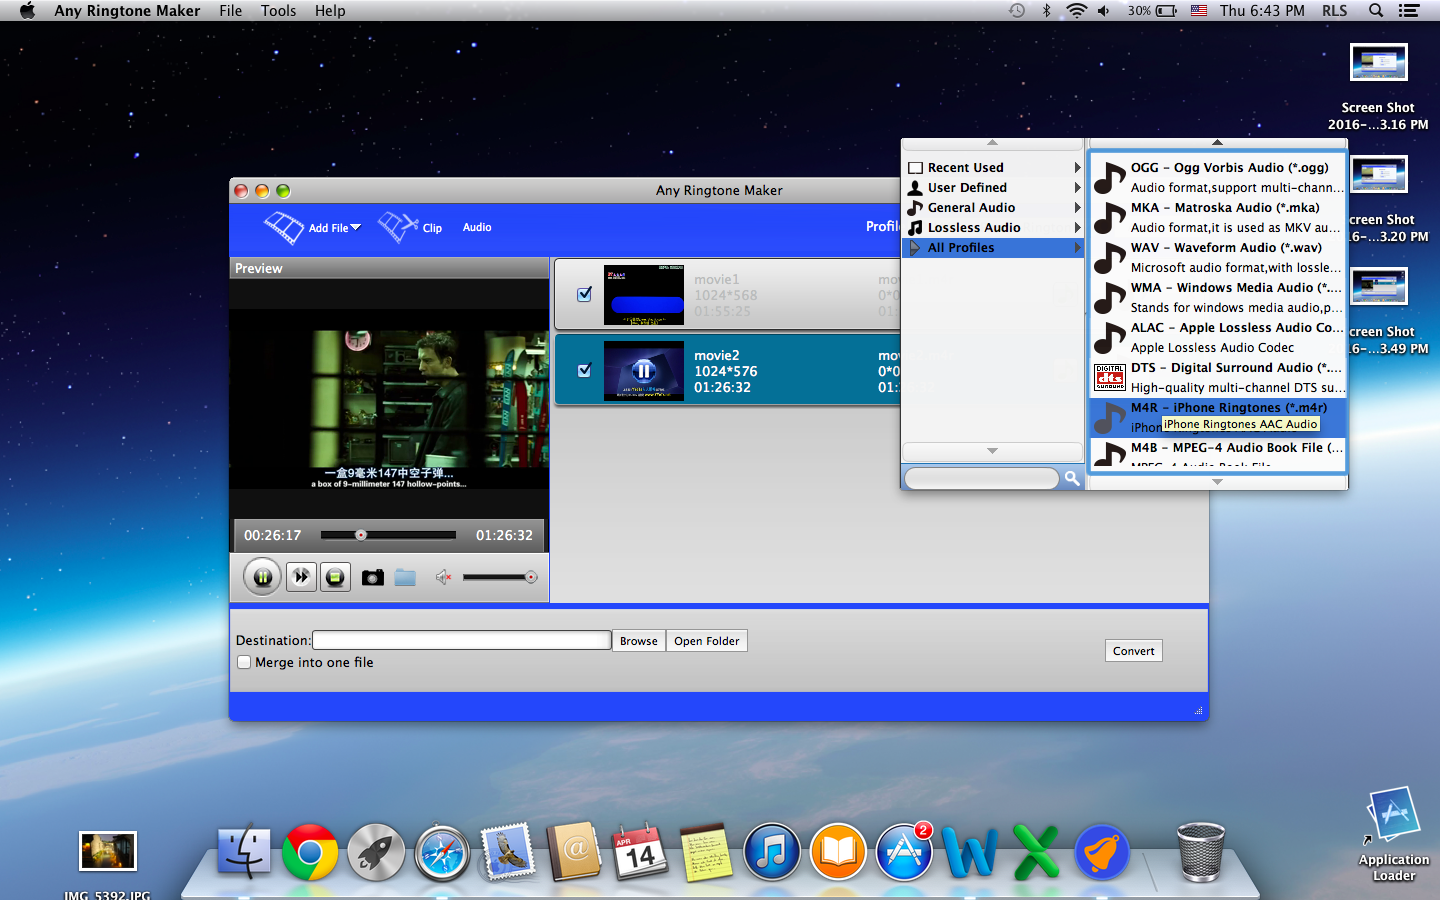
Task: Open the Add File dropdown arrow
Action: click(355, 228)
